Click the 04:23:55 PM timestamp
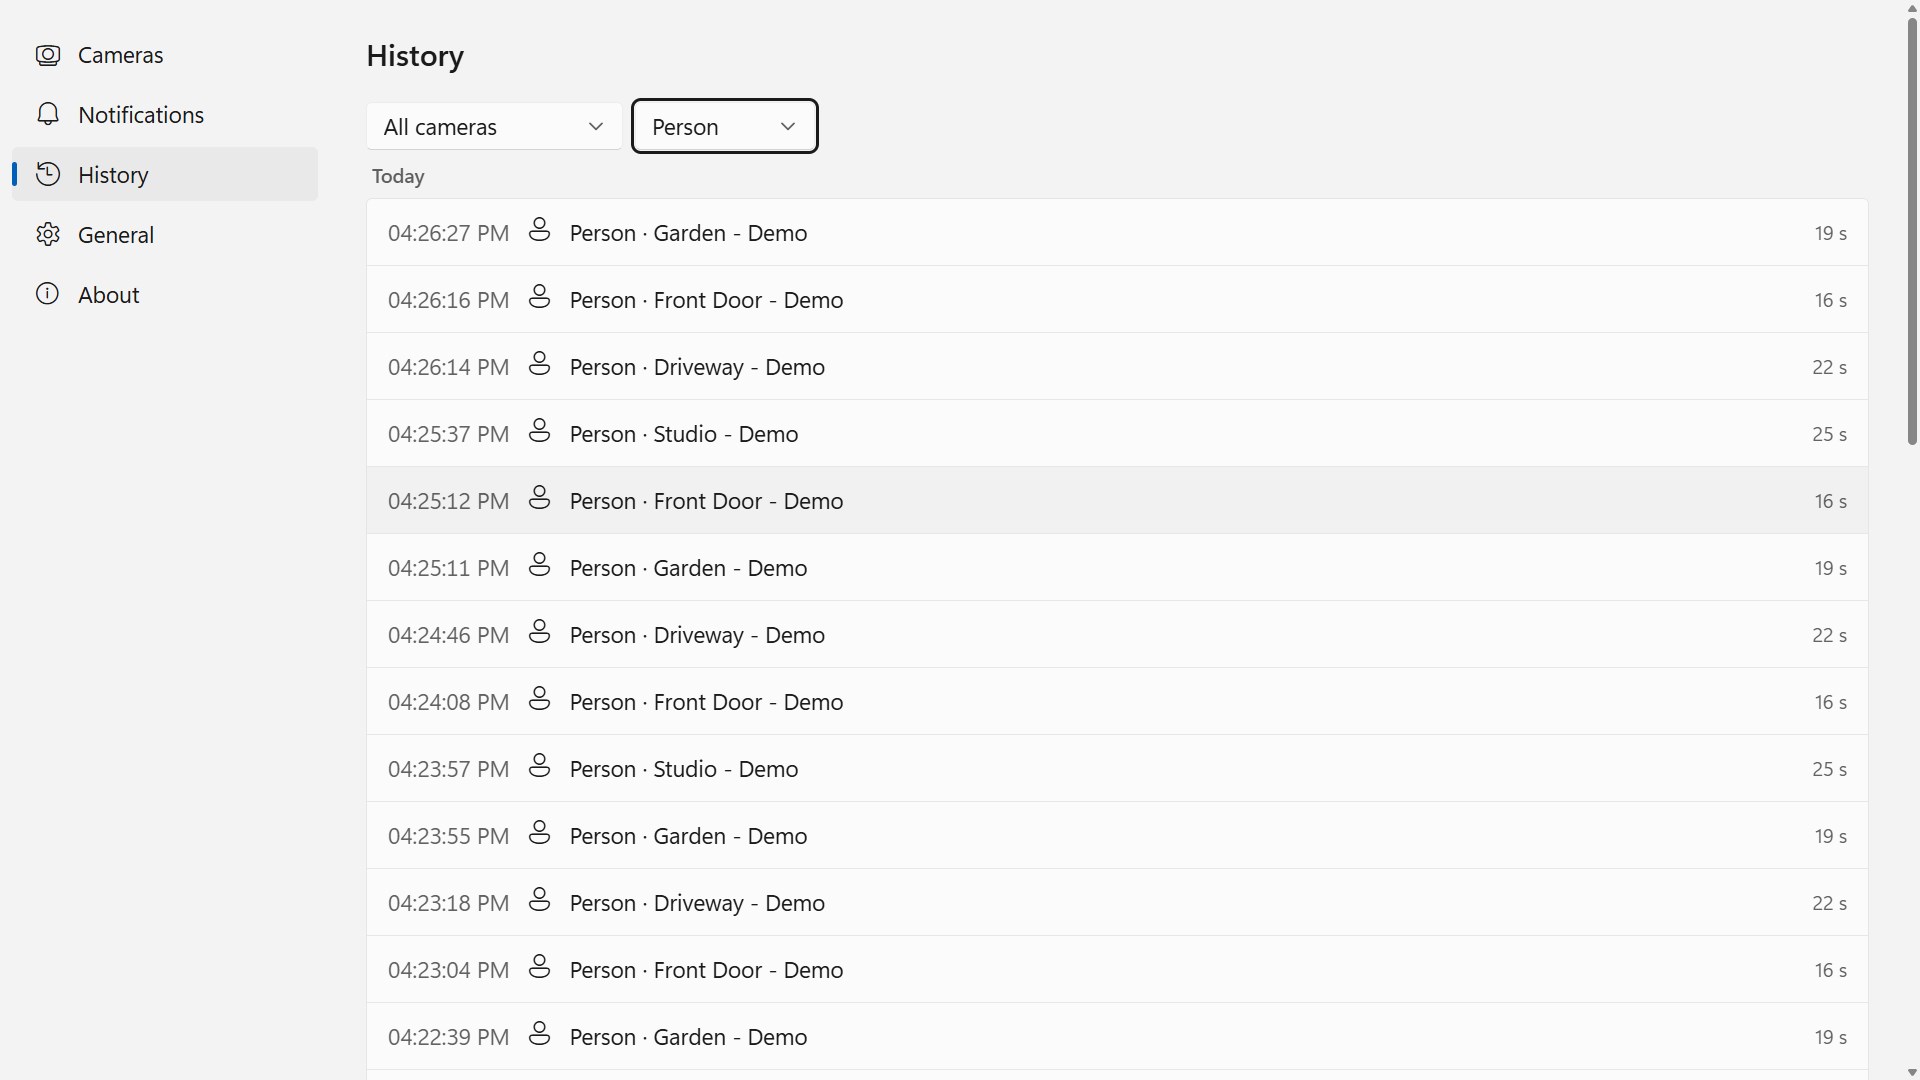 [448, 836]
